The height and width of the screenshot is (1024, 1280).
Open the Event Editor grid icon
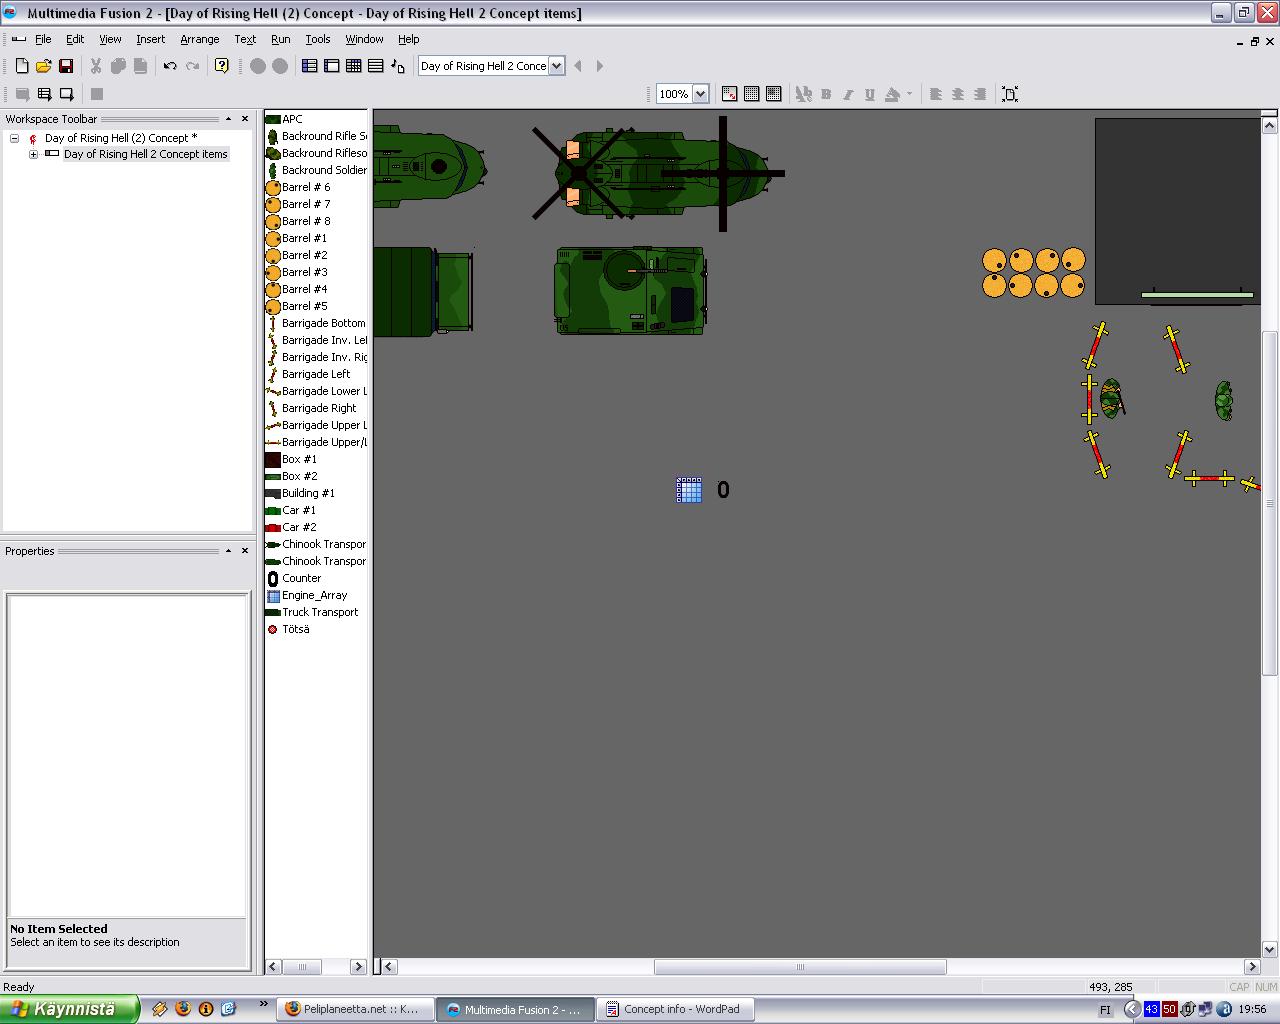pos(354,66)
